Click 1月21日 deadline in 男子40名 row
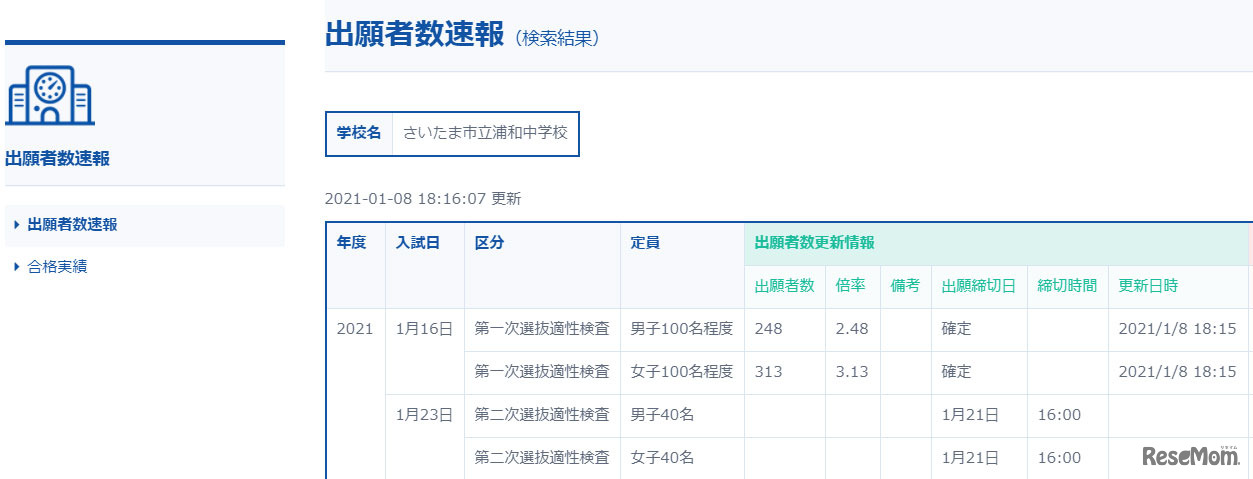This screenshot has height=479, width=1253. coord(970,414)
